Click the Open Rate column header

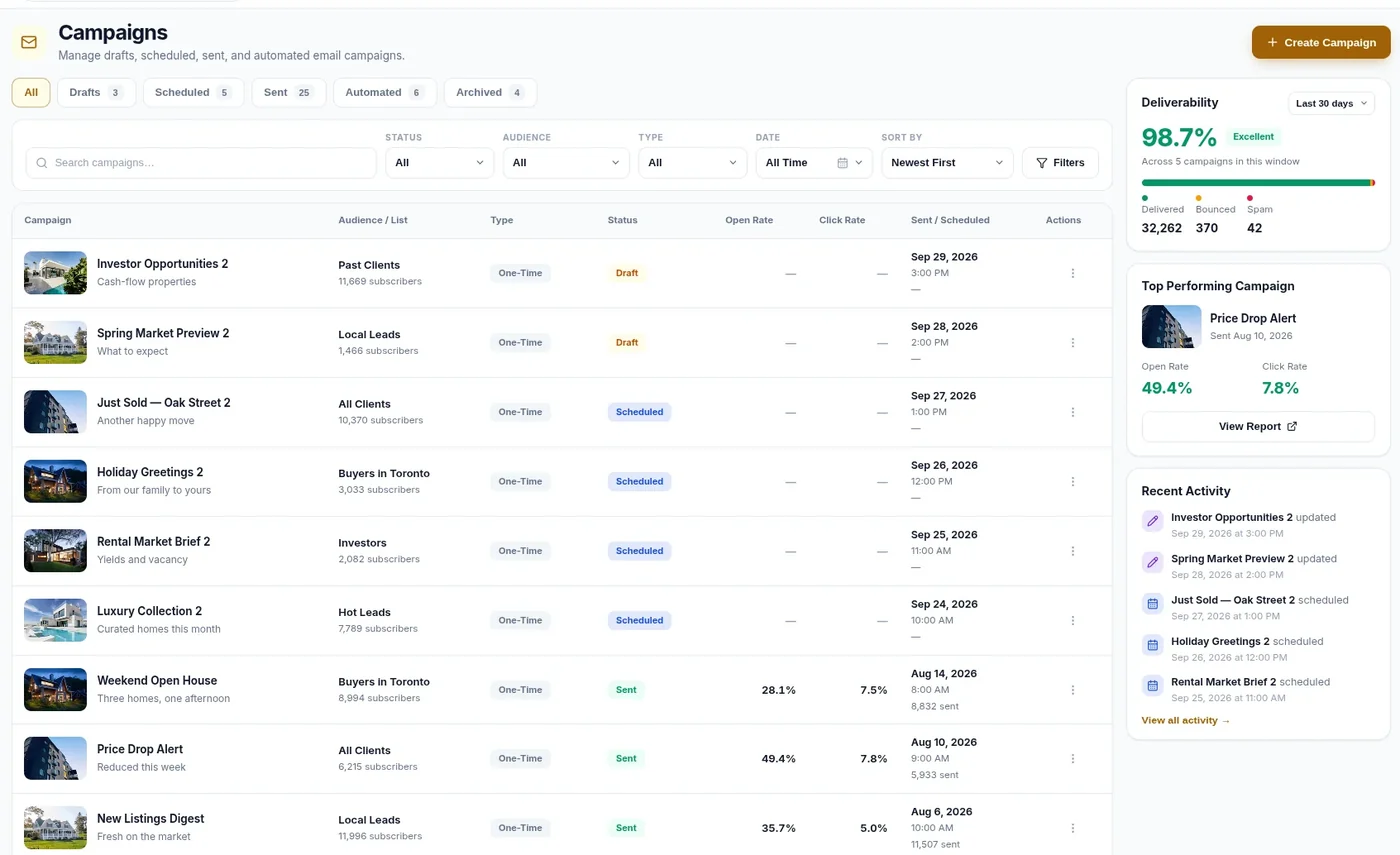749,220
